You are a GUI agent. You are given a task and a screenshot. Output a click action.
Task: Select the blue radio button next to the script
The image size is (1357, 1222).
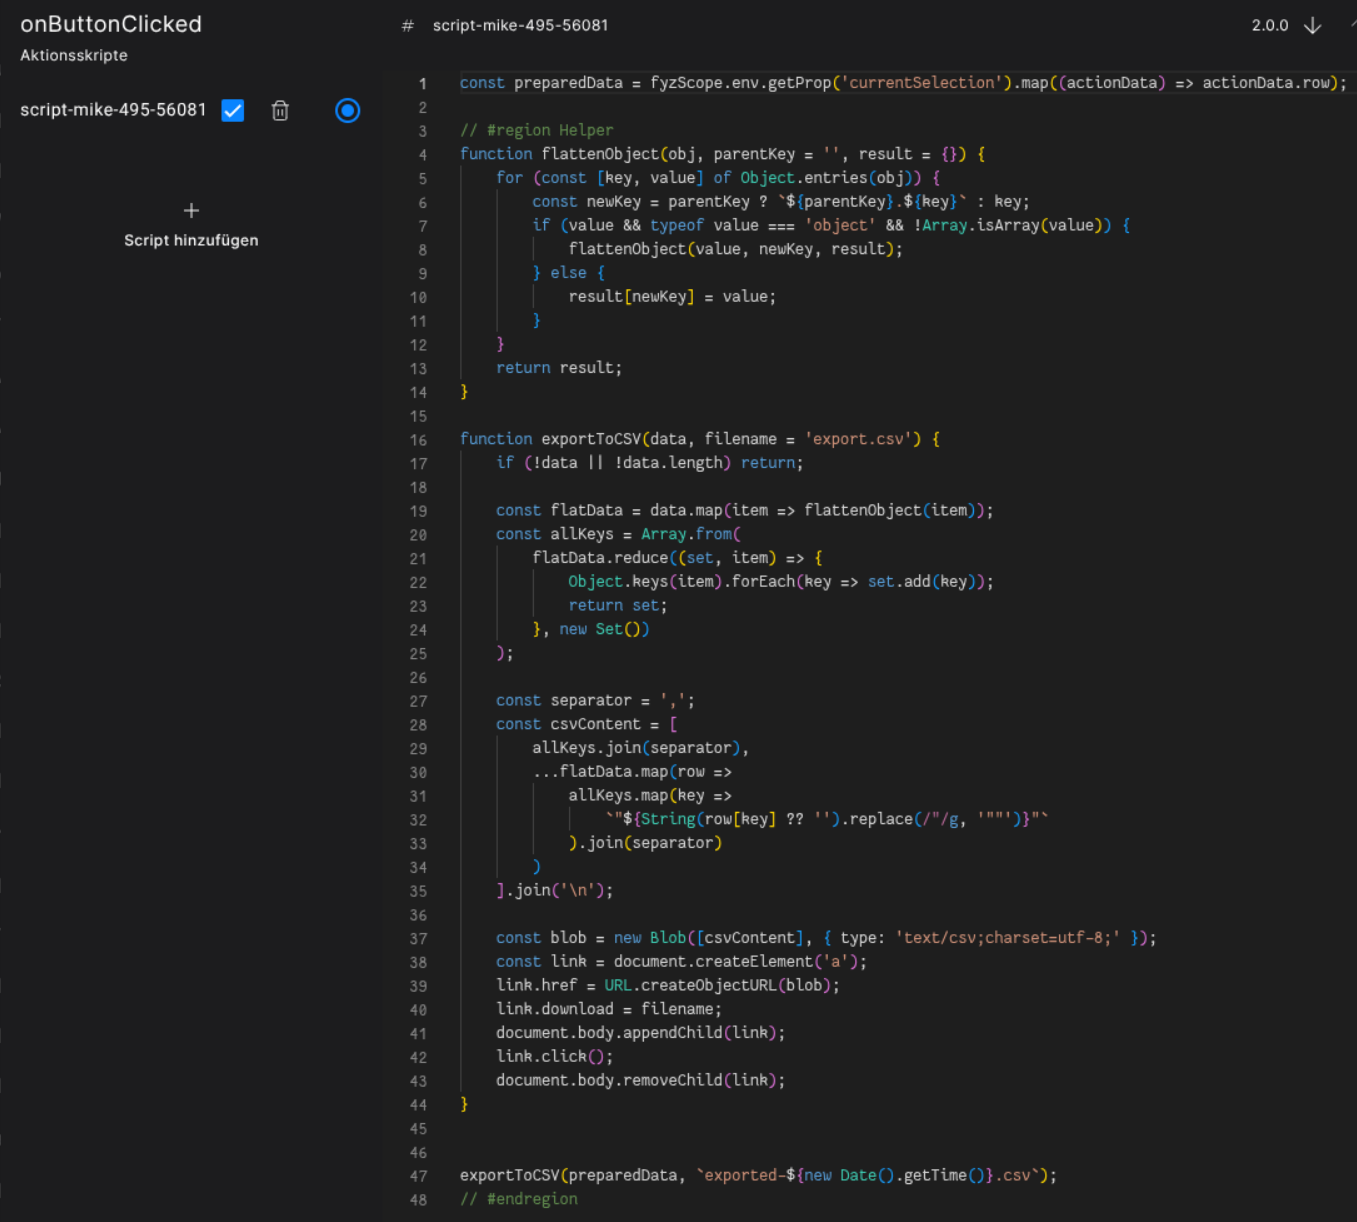pos(347,111)
